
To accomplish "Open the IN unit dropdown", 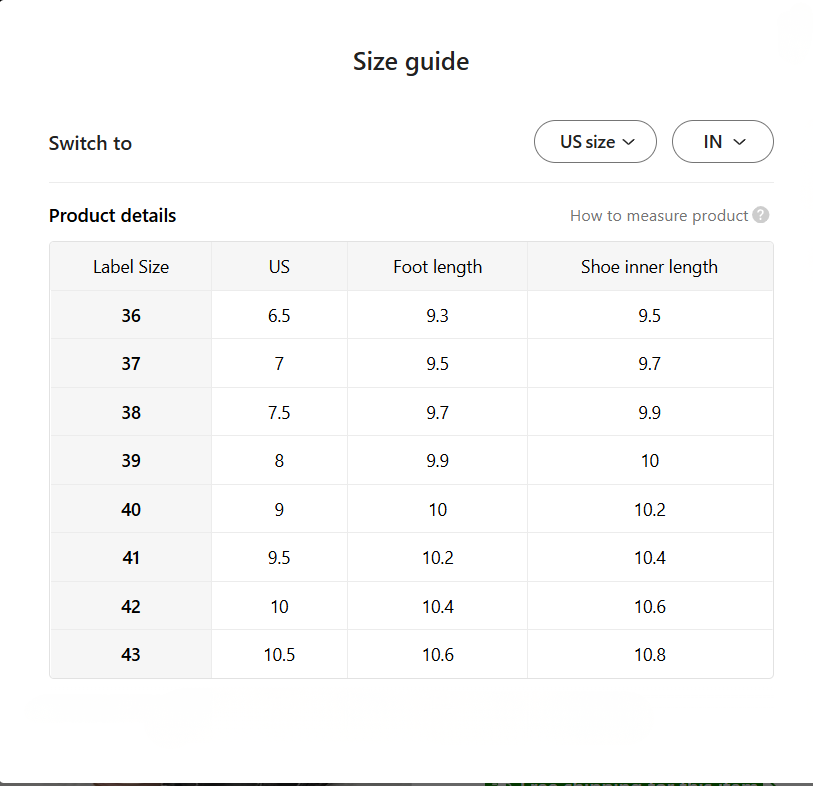I will pyautogui.click(x=722, y=142).
